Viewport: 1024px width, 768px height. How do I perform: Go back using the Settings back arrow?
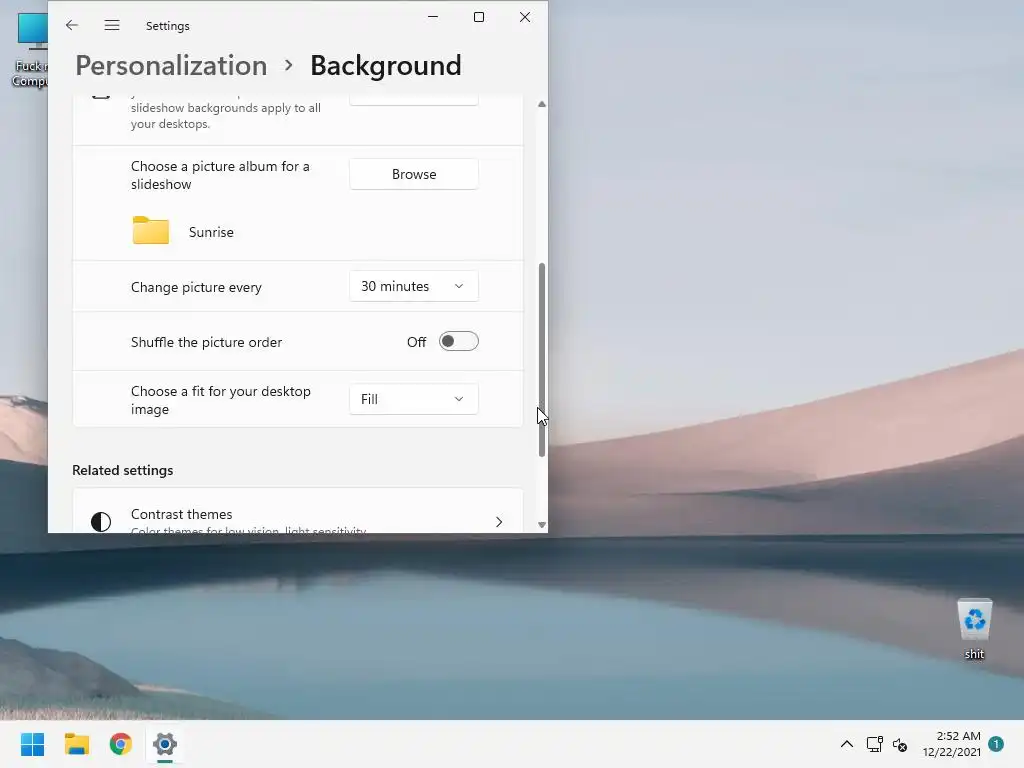coord(72,25)
